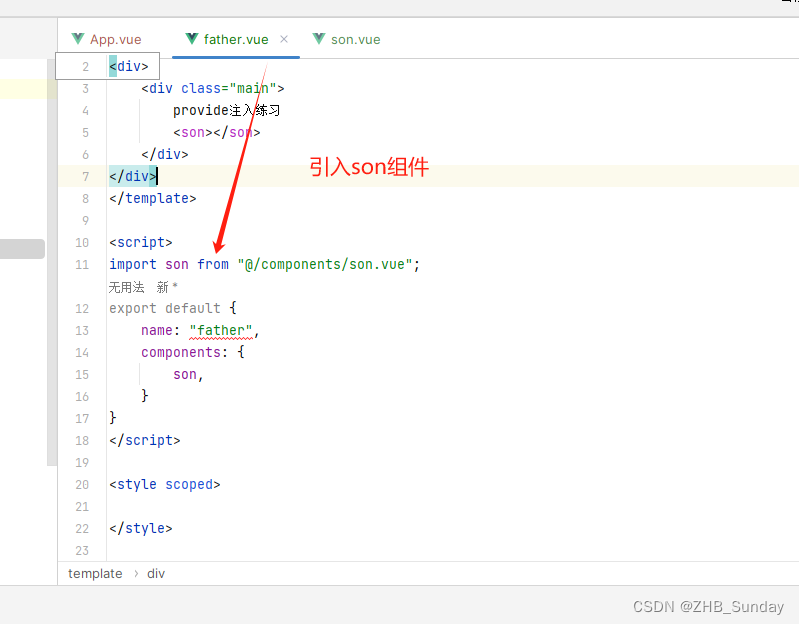Click line number 11 in gutter
Image resolution: width=799 pixels, height=624 pixels.
point(82,265)
